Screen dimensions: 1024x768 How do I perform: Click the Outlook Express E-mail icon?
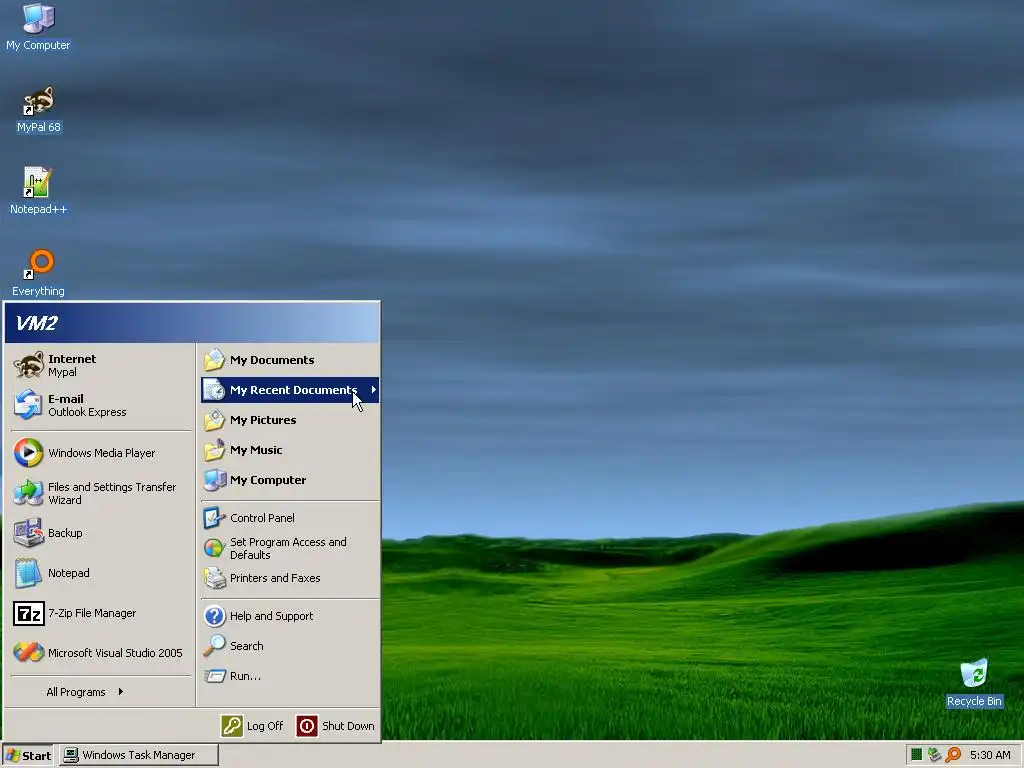click(x=28, y=405)
